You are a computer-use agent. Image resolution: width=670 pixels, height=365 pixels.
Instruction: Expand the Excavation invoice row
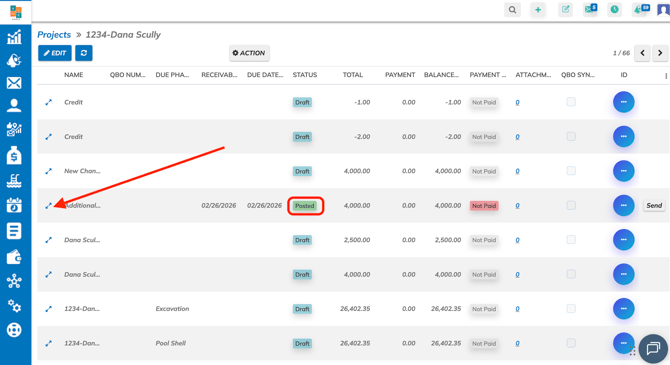click(x=49, y=309)
